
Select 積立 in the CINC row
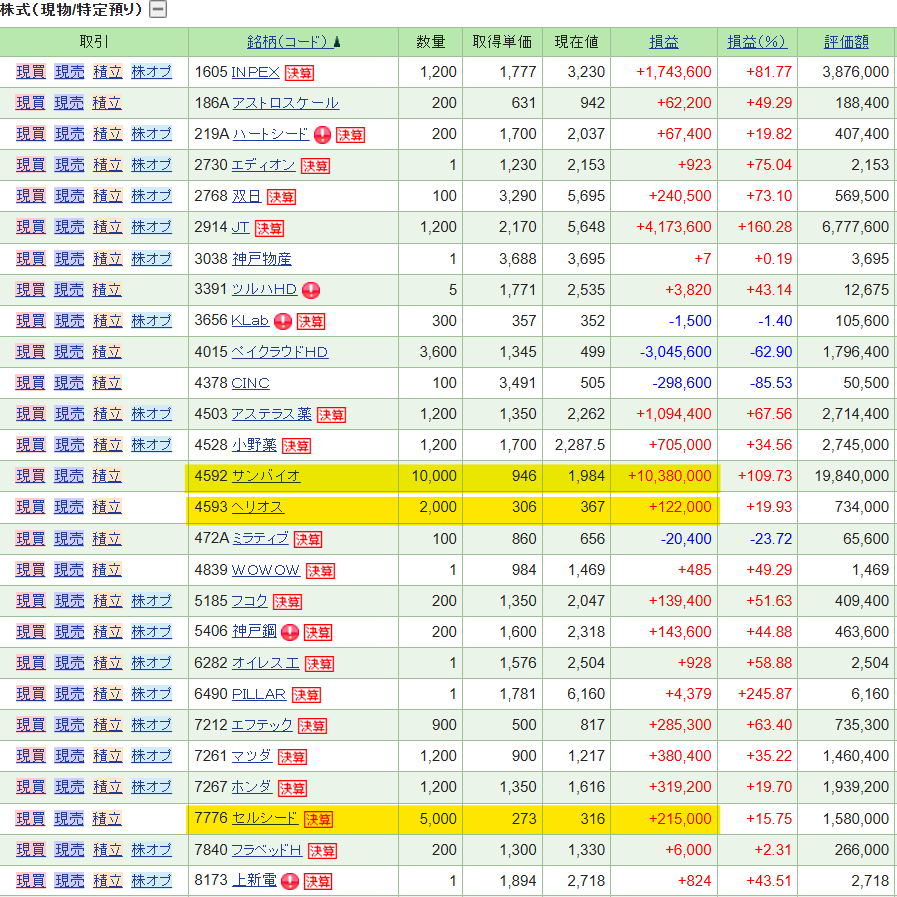[107, 383]
